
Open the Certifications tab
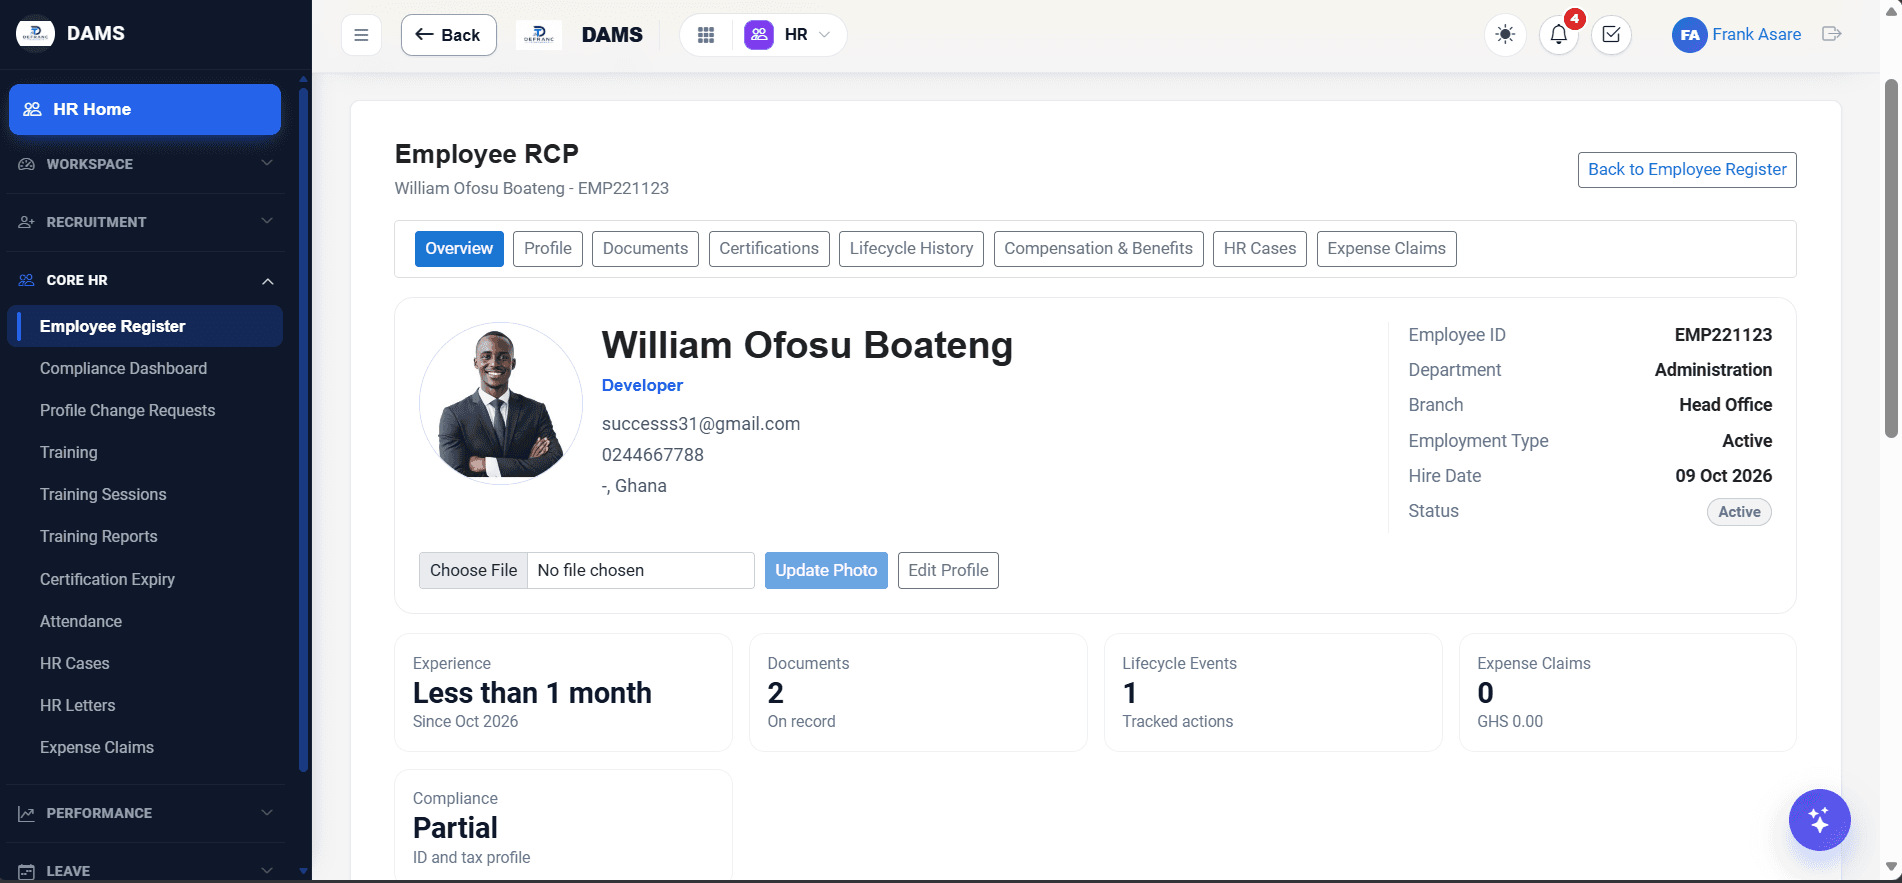(x=769, y=249)
